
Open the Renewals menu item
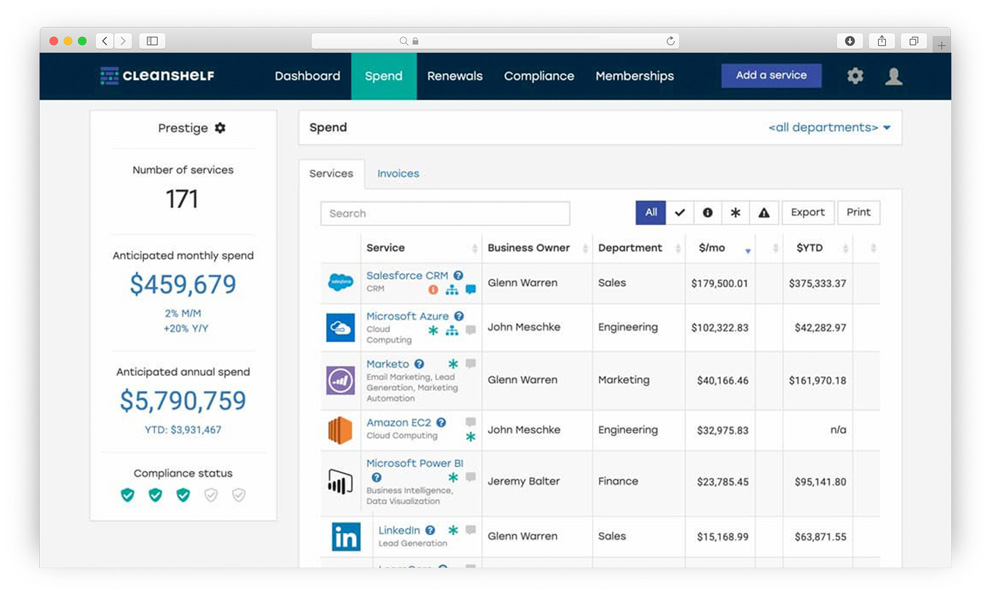click(455, 76)
